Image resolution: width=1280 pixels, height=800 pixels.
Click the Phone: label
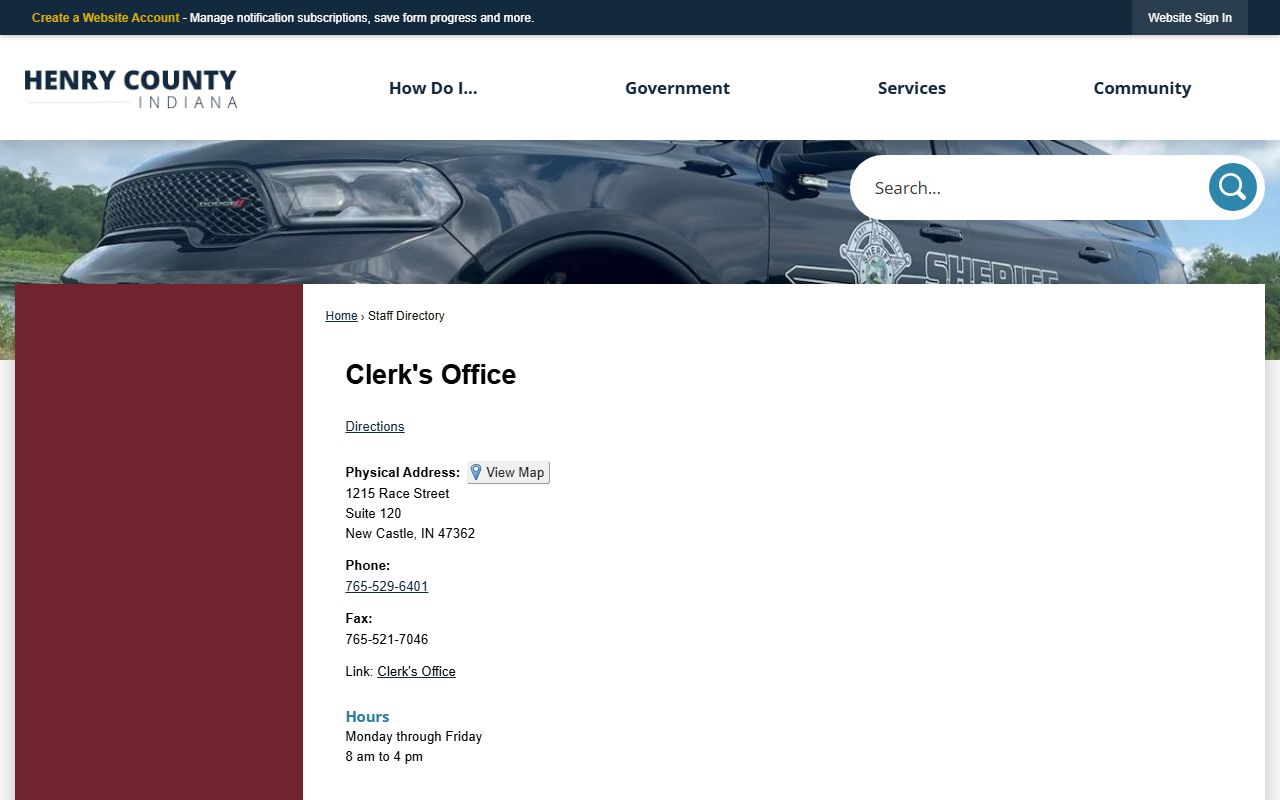[368, 566]
